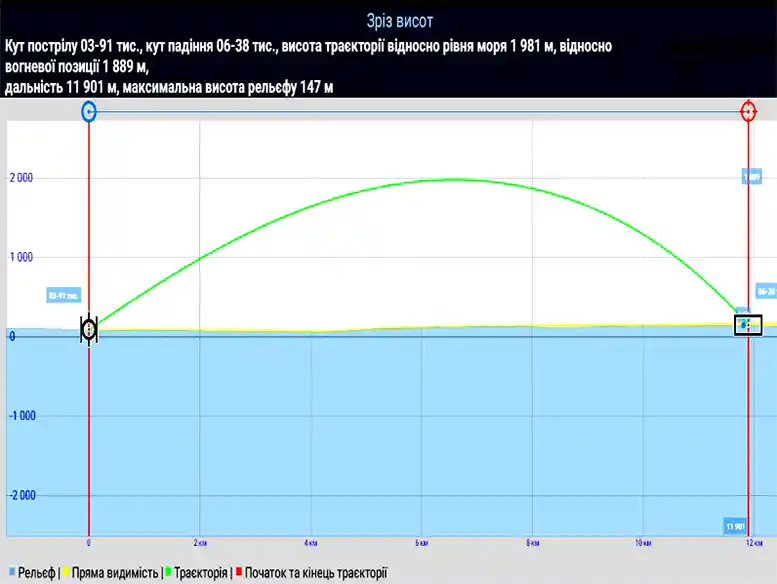Viewport: 777px width, 584px height.
Task: Click the 11 901 range label at bottom
Action: [735, 526]
